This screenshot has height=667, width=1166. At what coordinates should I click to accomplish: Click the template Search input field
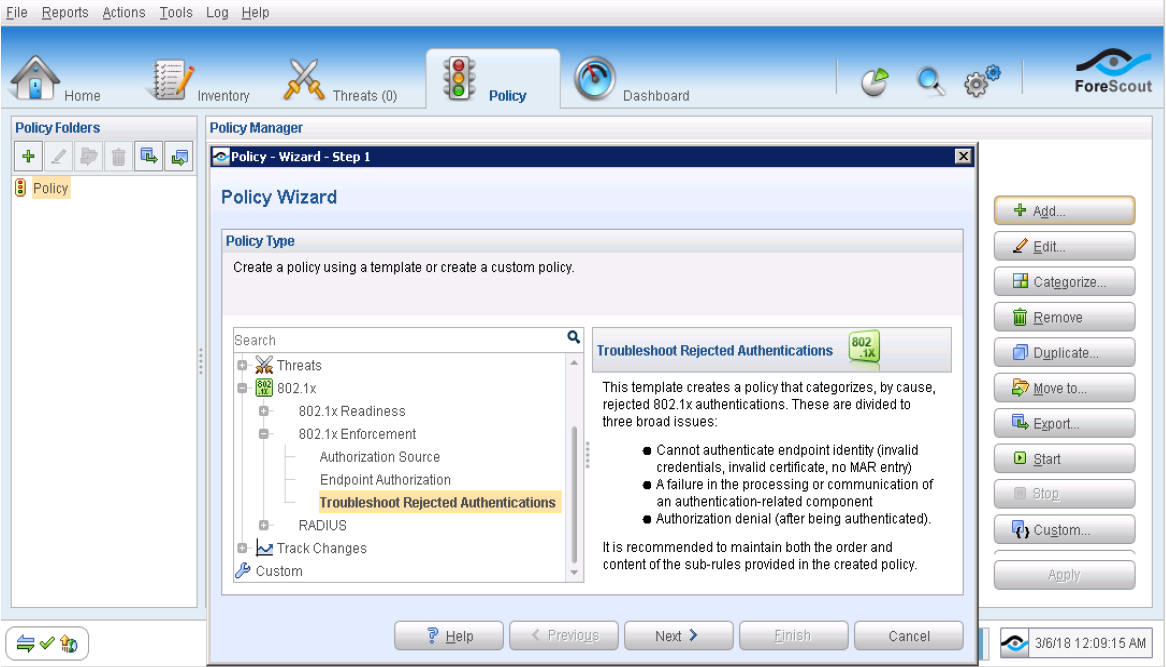click(399, 340)
